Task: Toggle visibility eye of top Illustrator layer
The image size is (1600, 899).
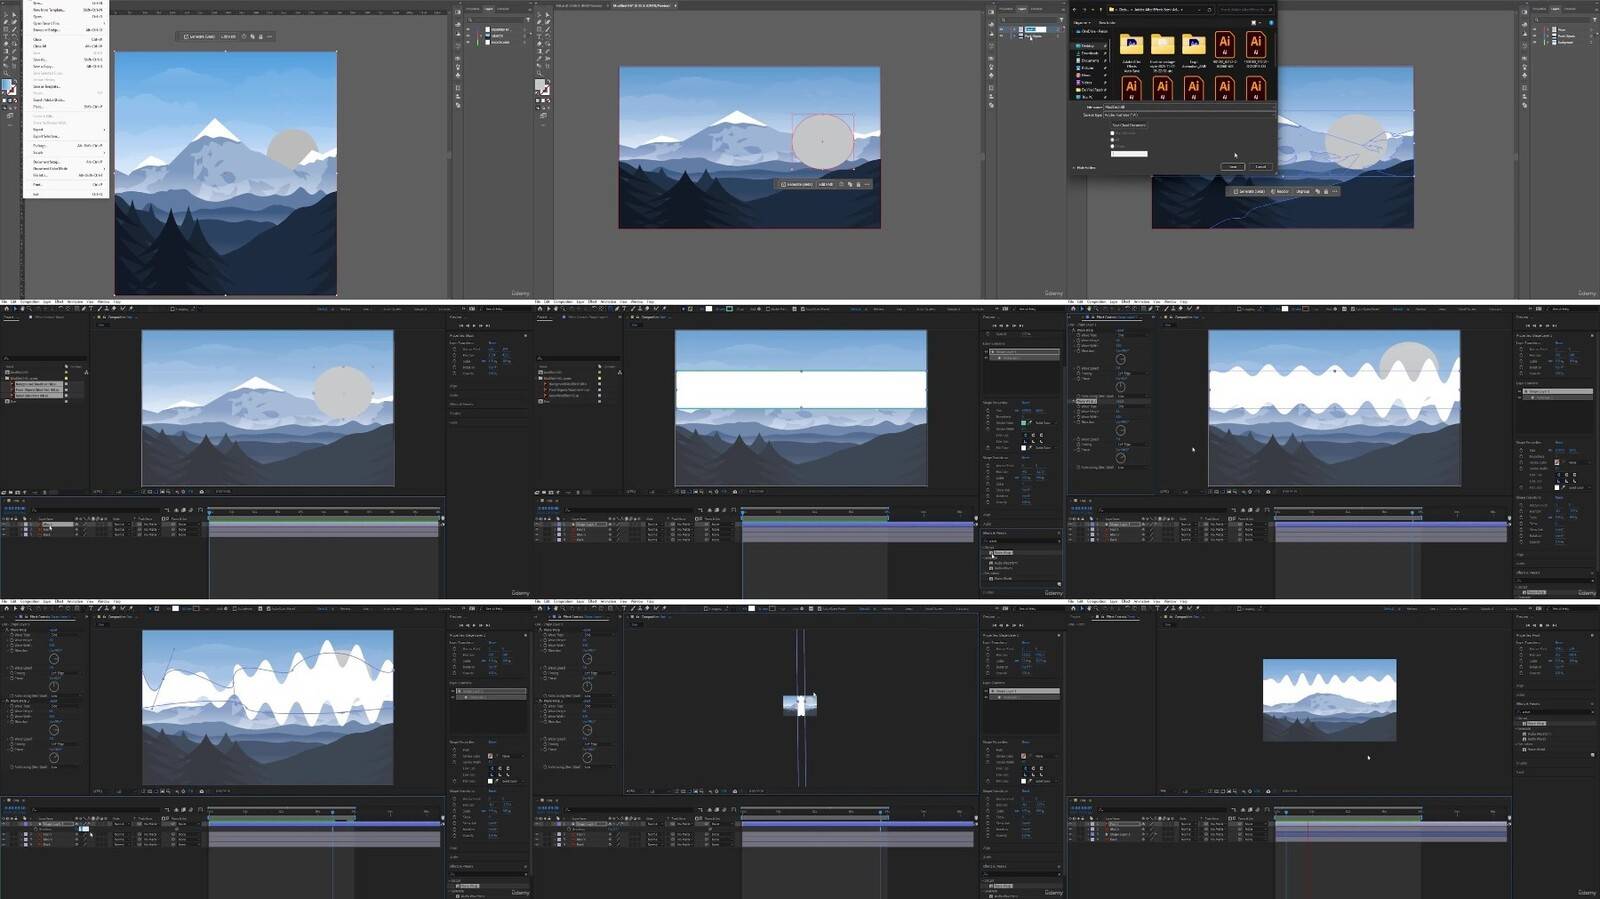Action: tap(468, 29)
